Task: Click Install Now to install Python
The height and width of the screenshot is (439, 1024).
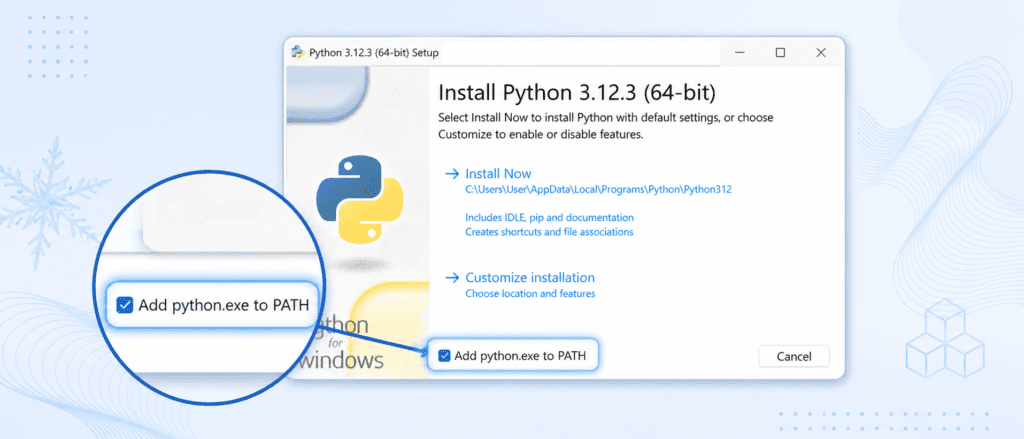Action: pyautogui.click(x=498, y=174)
